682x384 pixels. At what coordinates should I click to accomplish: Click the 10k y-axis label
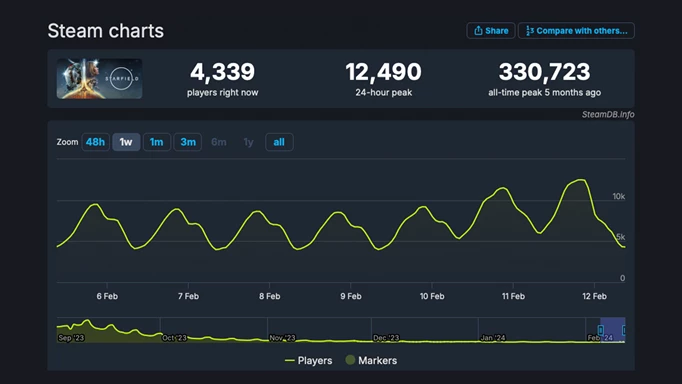tap(618, 197)
